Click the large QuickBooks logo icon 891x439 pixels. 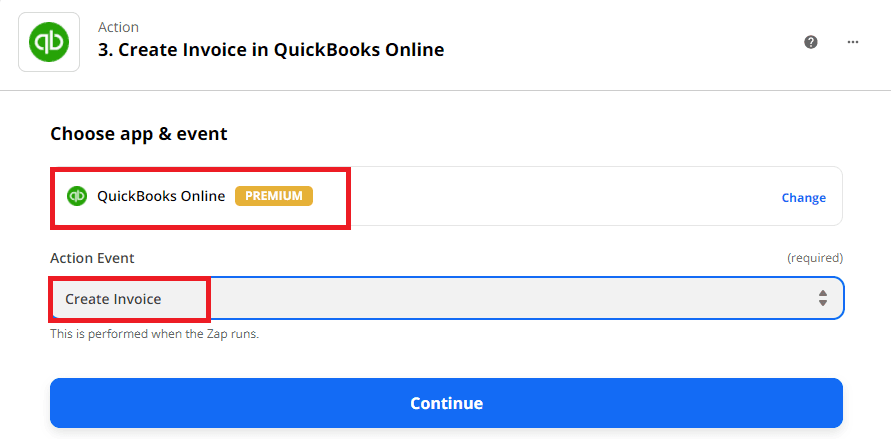tap(49, 41)
